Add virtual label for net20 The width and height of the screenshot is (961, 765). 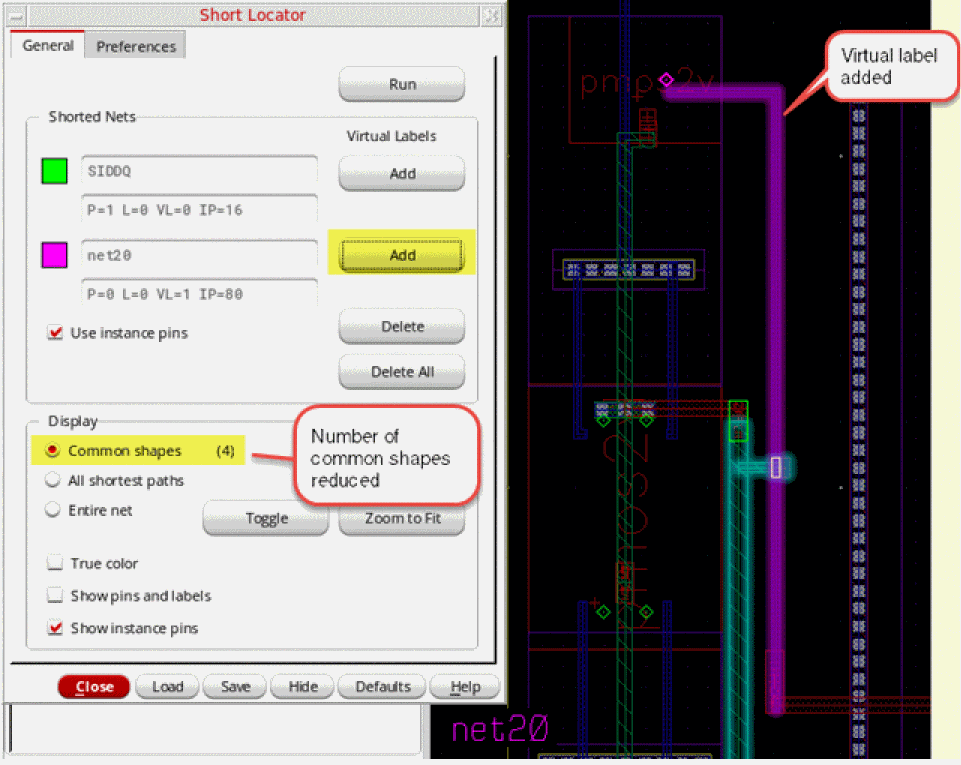click(402, 255)
